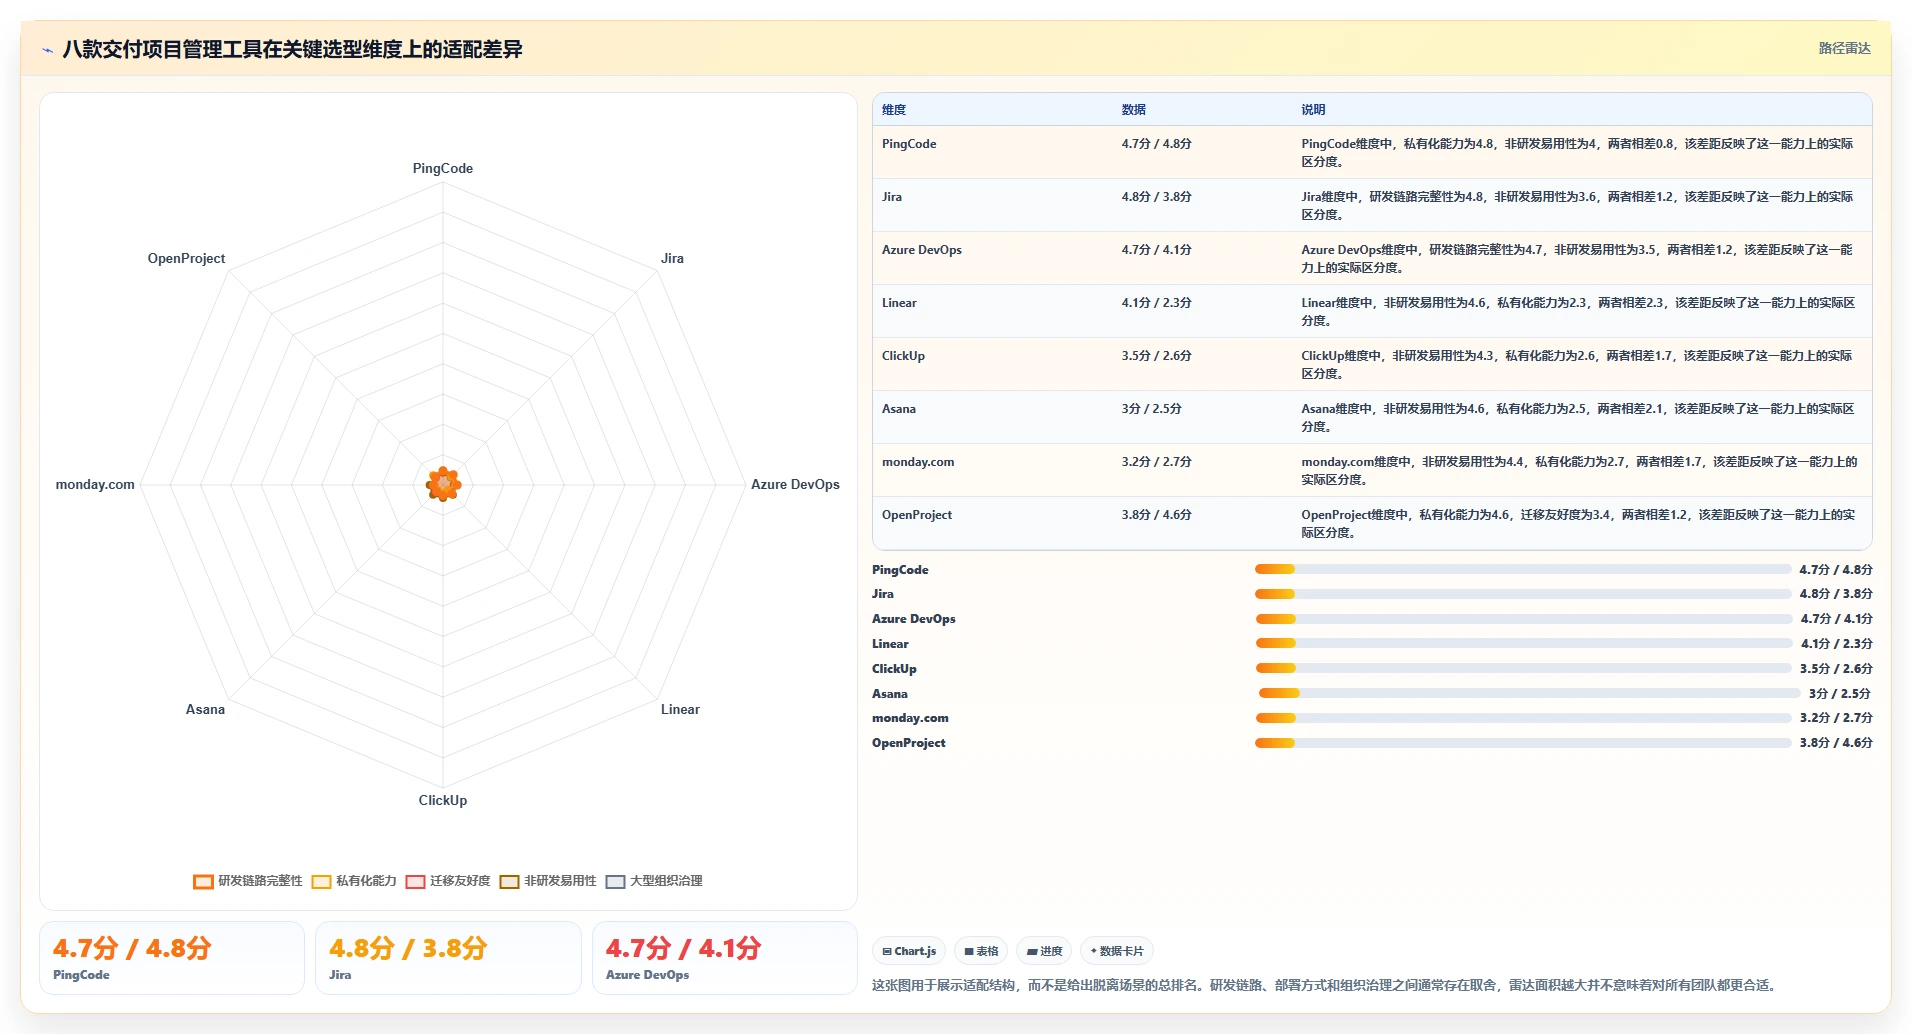This screenshot has height=1034, width=1912.
Task: Click the 3.2分 / 2.7分 value beside the monday.com bar
Action: click(x=1836, y=718)
